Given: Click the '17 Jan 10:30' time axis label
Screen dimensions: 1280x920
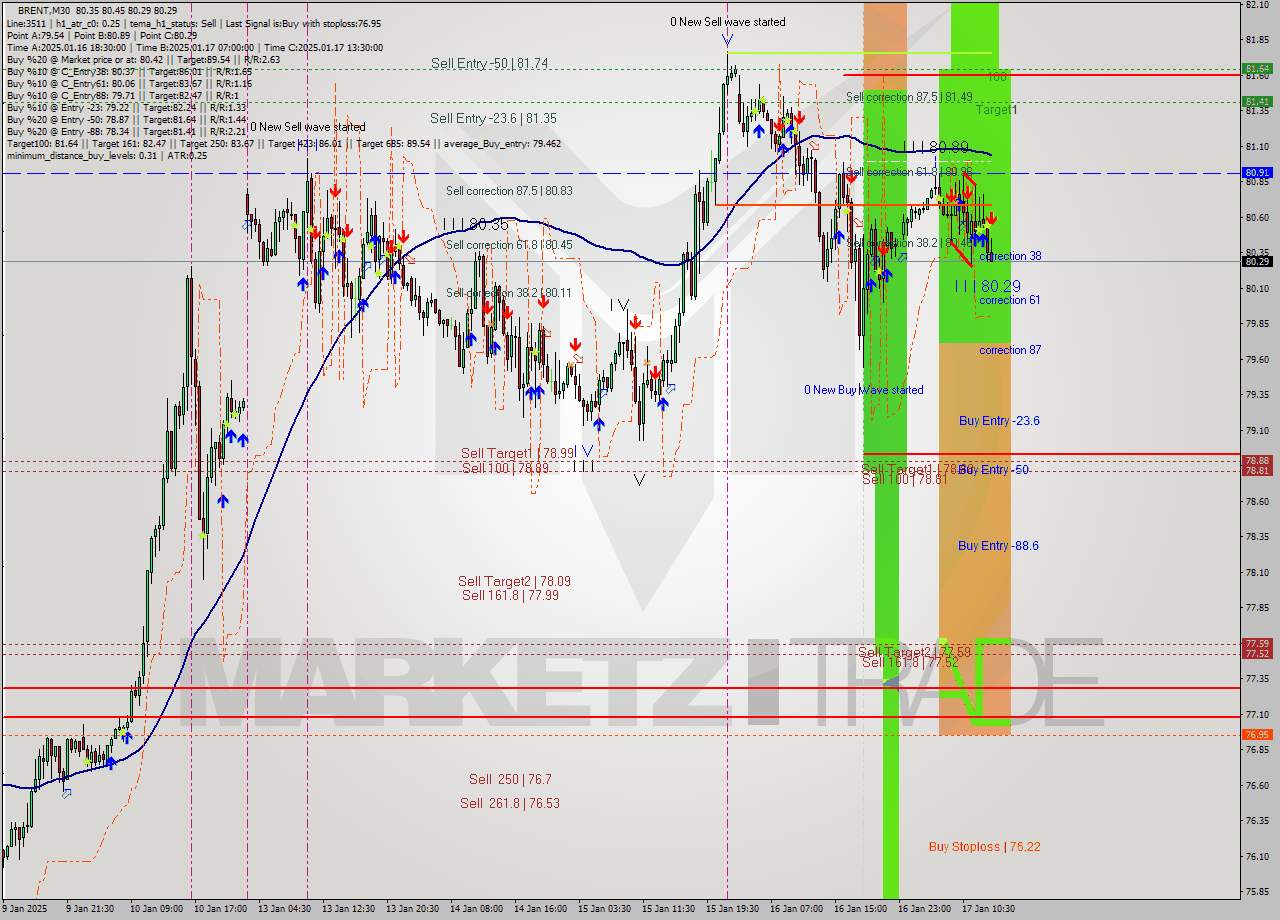Looking at the screenshot, I should (988, 909).
